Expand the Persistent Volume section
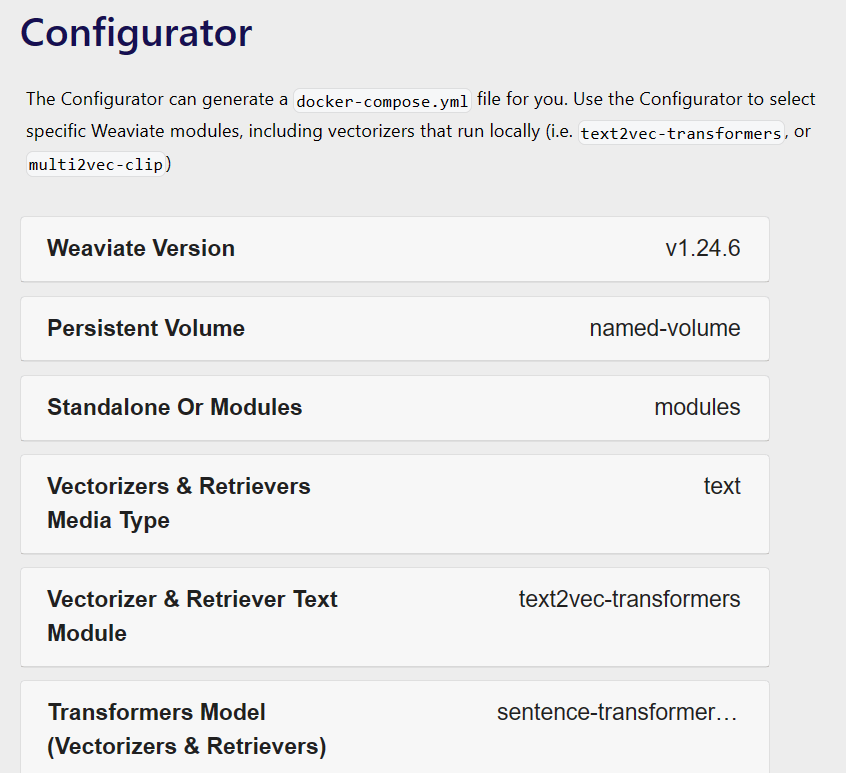 tap(394, 328)
